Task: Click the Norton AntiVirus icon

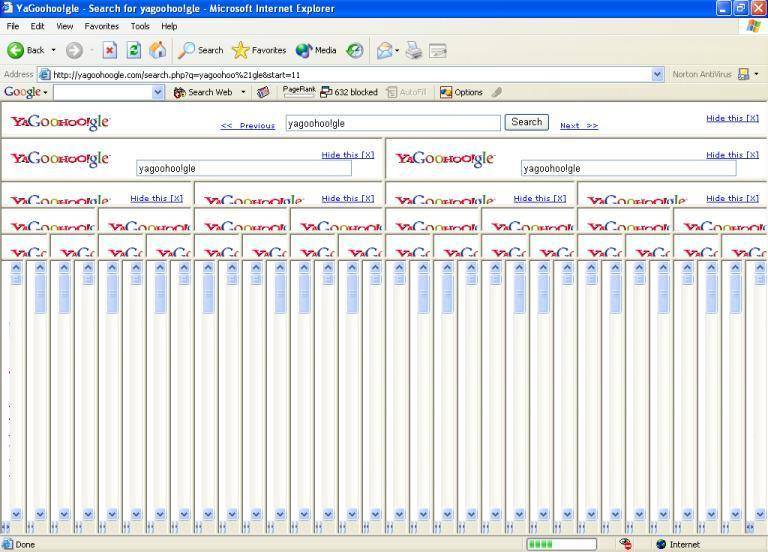Action: [x=744, y=74]
